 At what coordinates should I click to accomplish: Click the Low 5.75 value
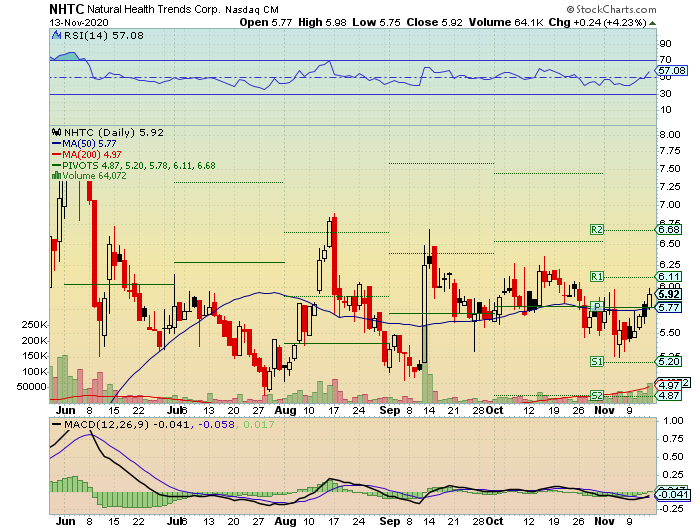[x=376, y=22]
